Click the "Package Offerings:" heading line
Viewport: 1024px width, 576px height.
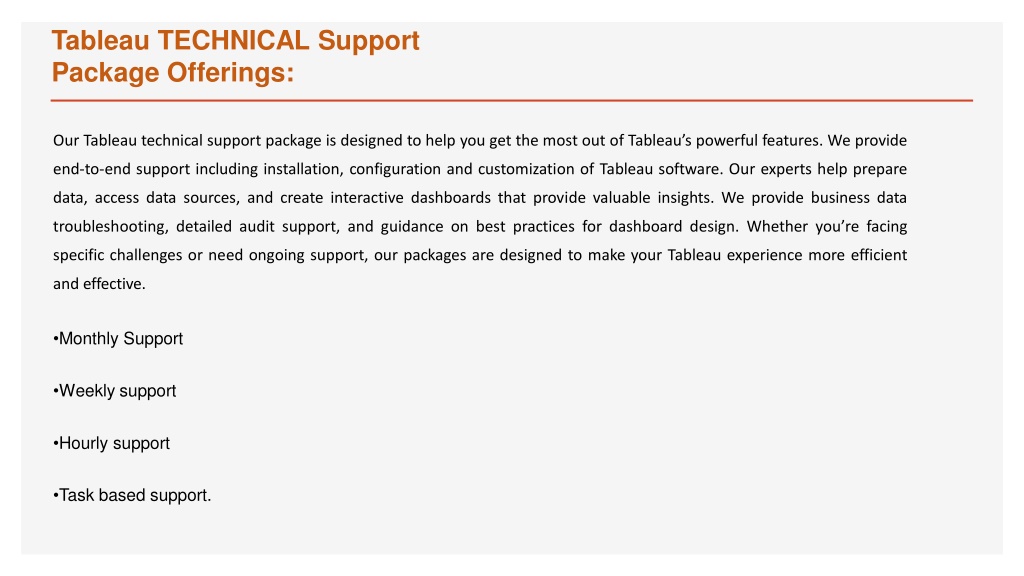coord(173,73)
